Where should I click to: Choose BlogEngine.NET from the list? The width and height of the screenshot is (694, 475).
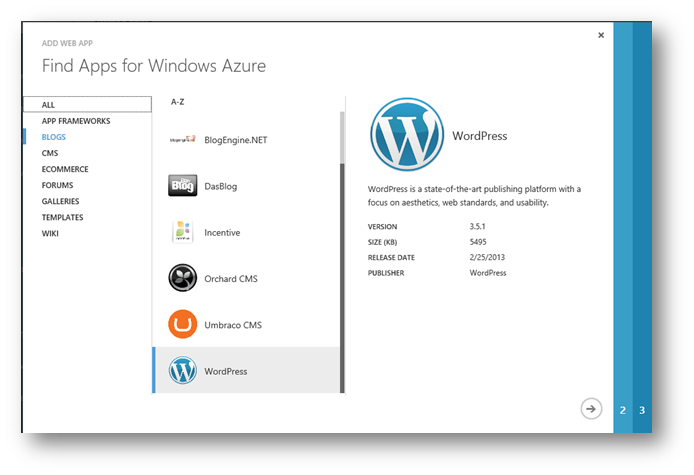(x=247, y=139)
